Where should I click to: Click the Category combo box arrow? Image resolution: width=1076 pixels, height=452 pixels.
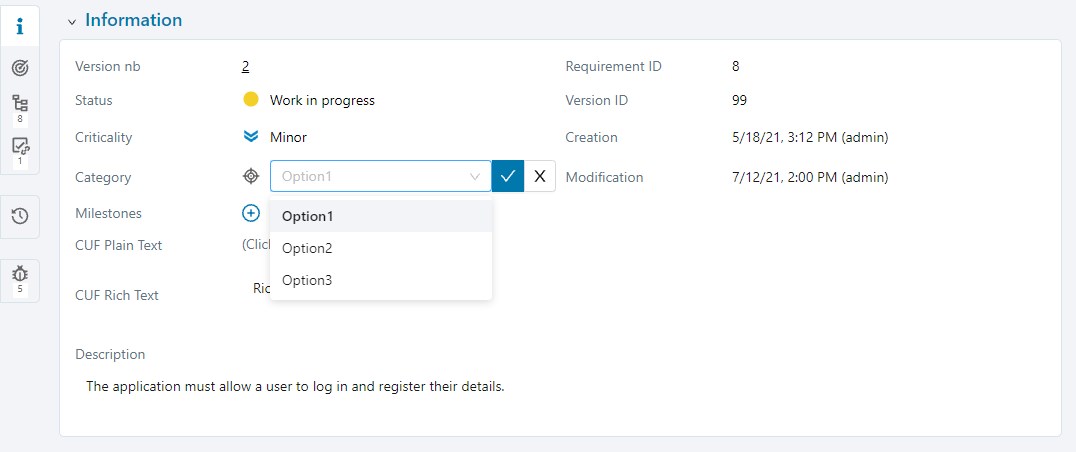475,177
